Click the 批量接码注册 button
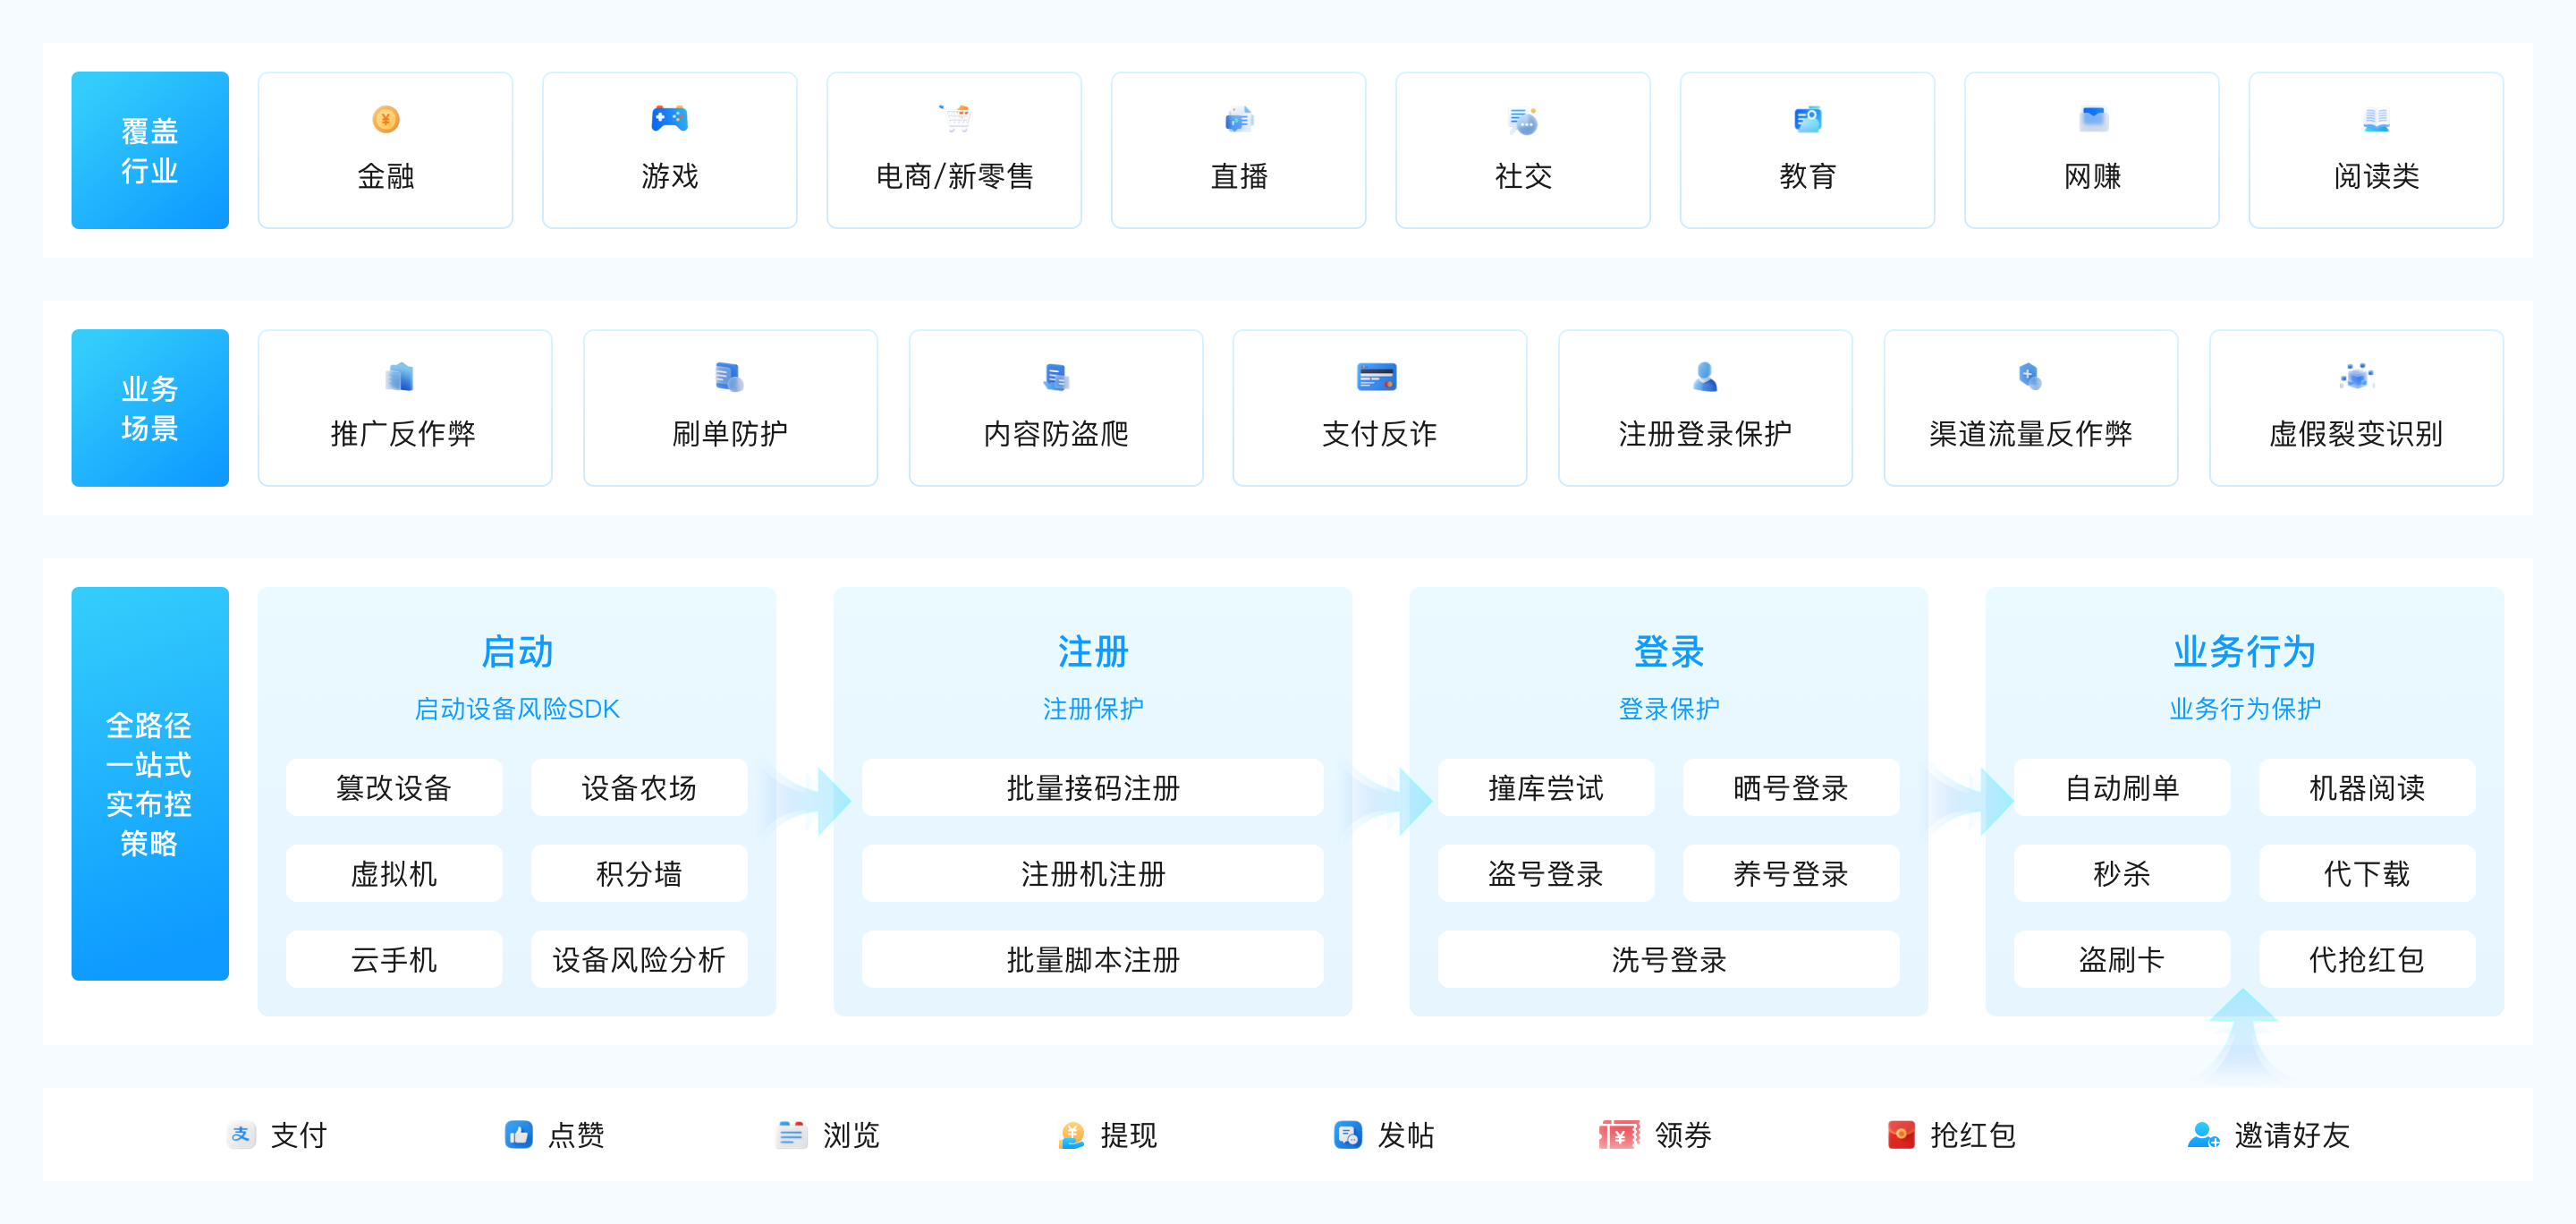This screenshot has width=2576, height=1224. [x=1093, y=788]
